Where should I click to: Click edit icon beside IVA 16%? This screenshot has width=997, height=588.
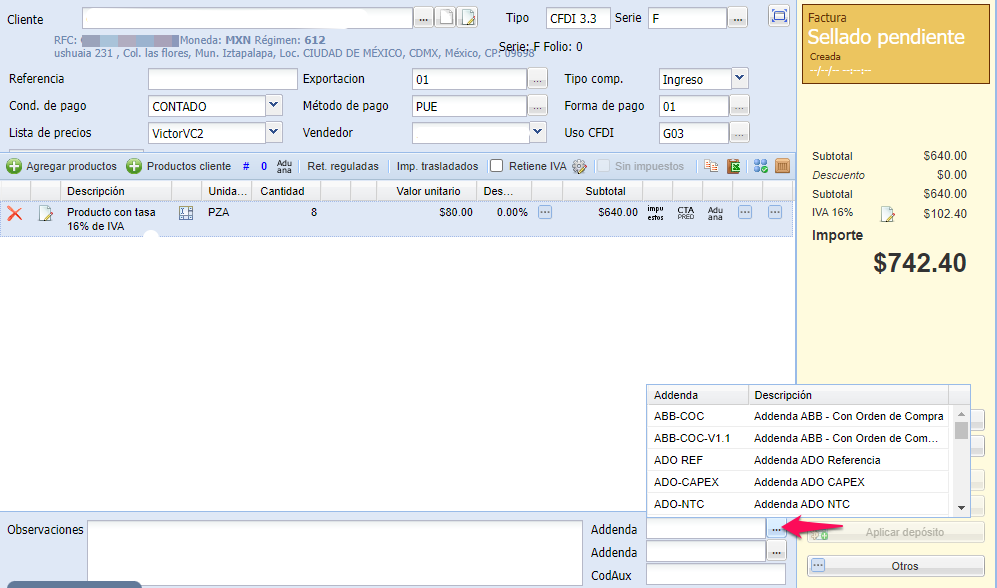point(886,213)
